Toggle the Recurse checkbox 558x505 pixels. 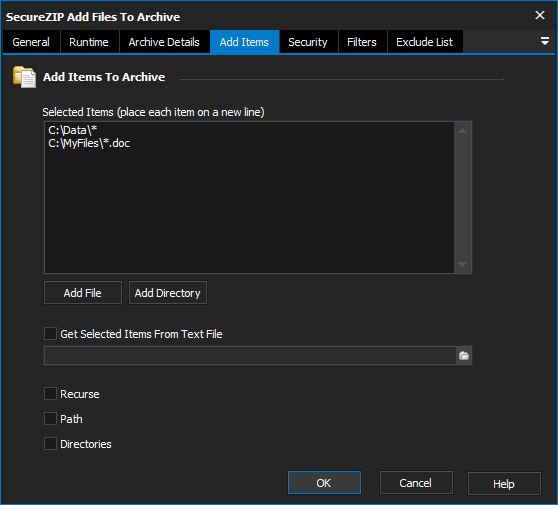[x=50, y=394]
